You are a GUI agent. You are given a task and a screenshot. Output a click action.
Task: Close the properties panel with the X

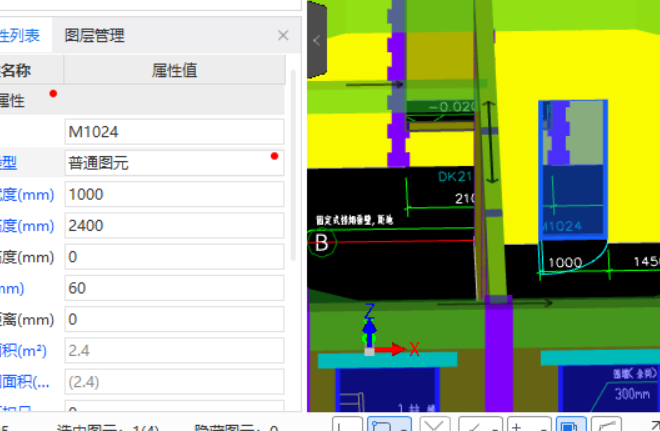click(x=283, y=35)
